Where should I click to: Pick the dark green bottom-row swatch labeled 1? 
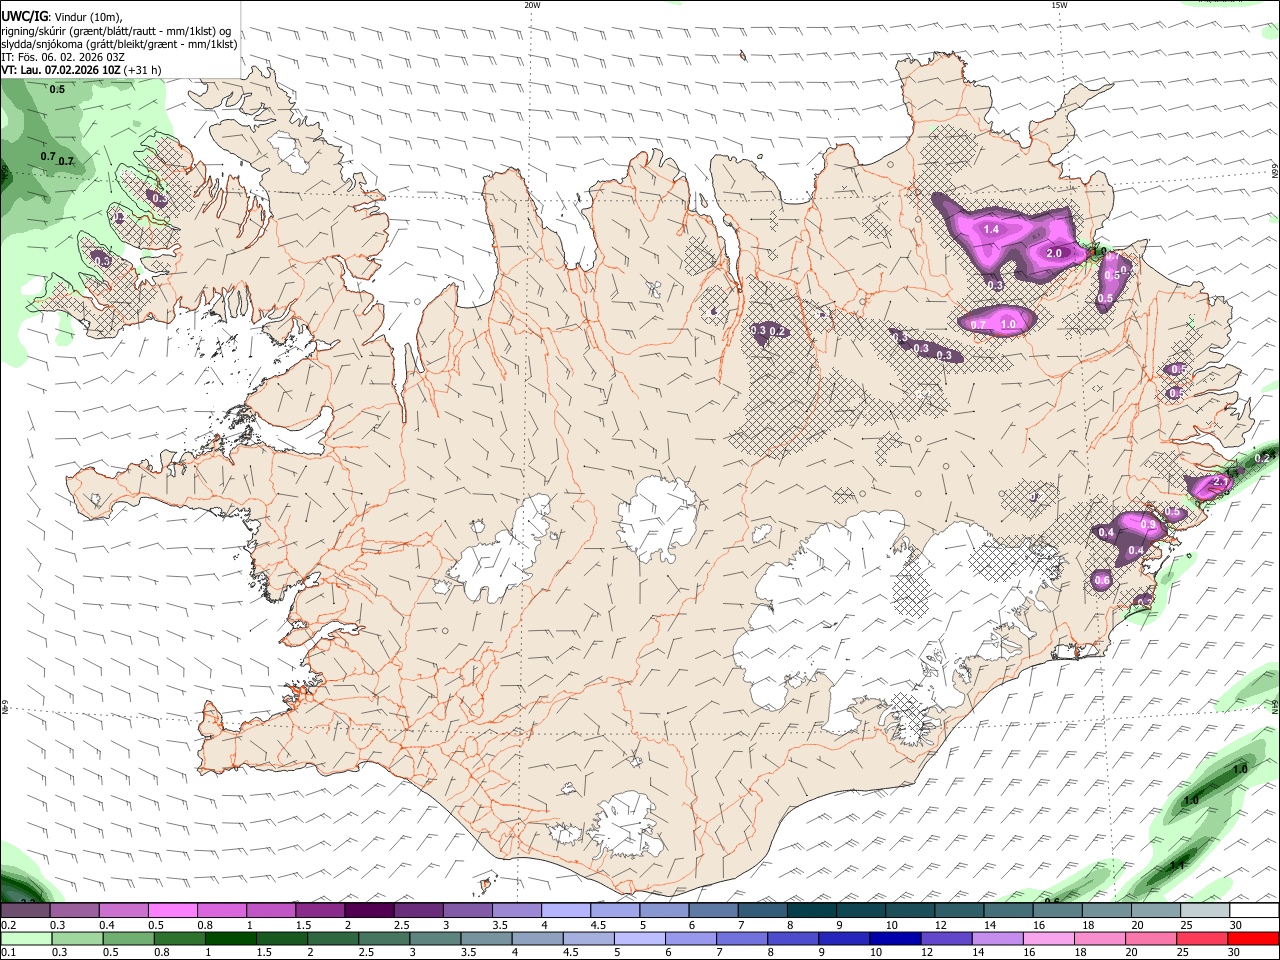[x=230, y=939]
